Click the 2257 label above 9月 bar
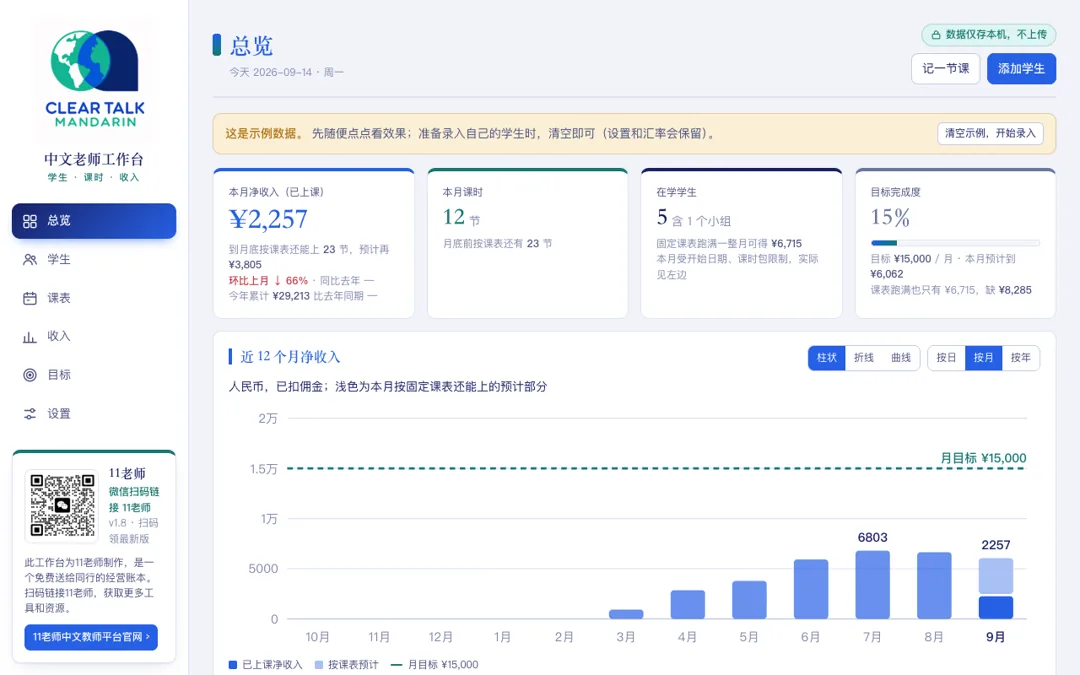 click(995, 545)
